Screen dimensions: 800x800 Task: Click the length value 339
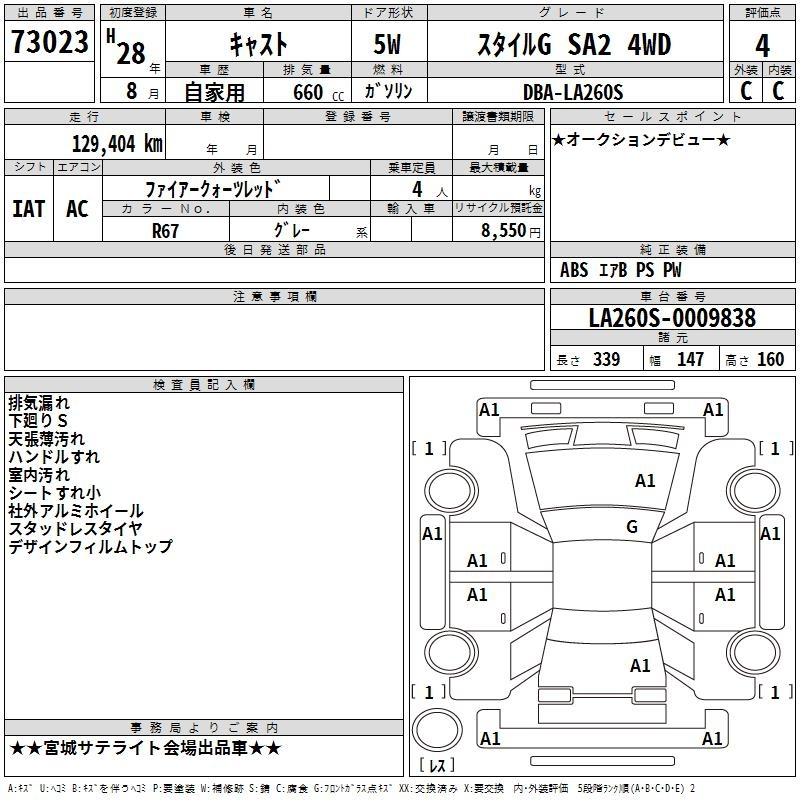click(607, 359)
